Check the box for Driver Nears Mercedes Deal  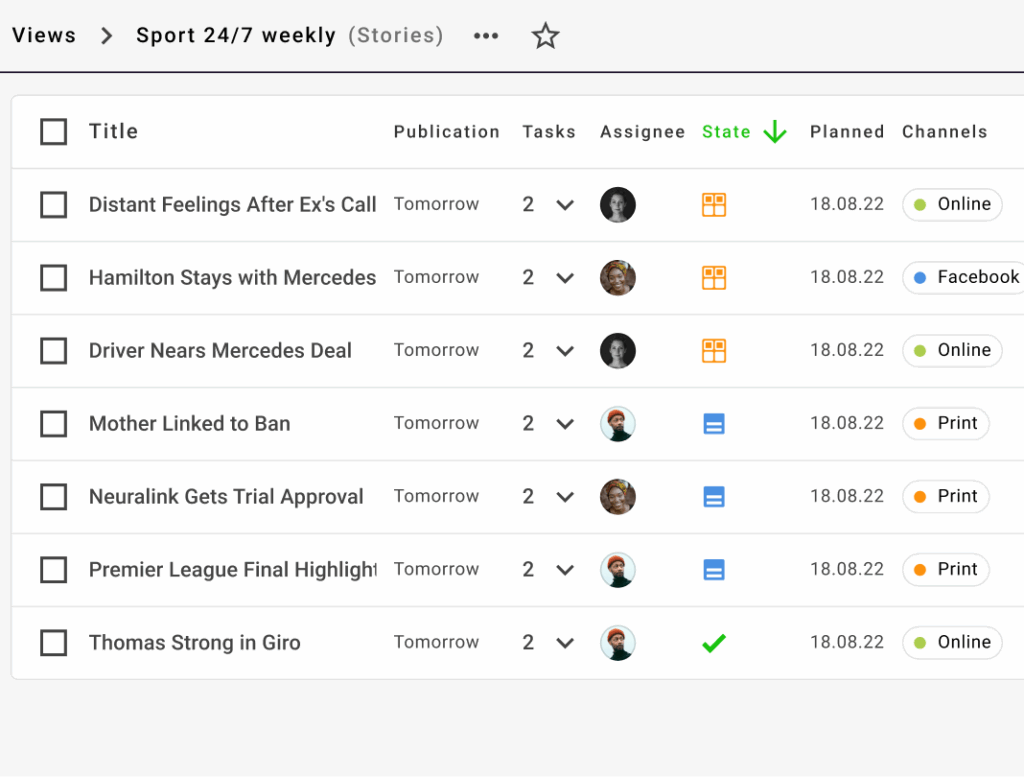point(54,351)
